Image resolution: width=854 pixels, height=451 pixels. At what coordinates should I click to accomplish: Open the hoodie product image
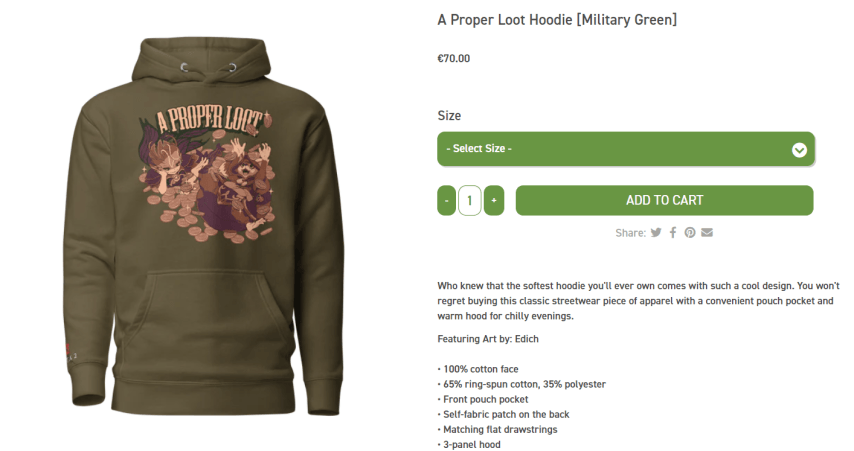click(208, 226)
